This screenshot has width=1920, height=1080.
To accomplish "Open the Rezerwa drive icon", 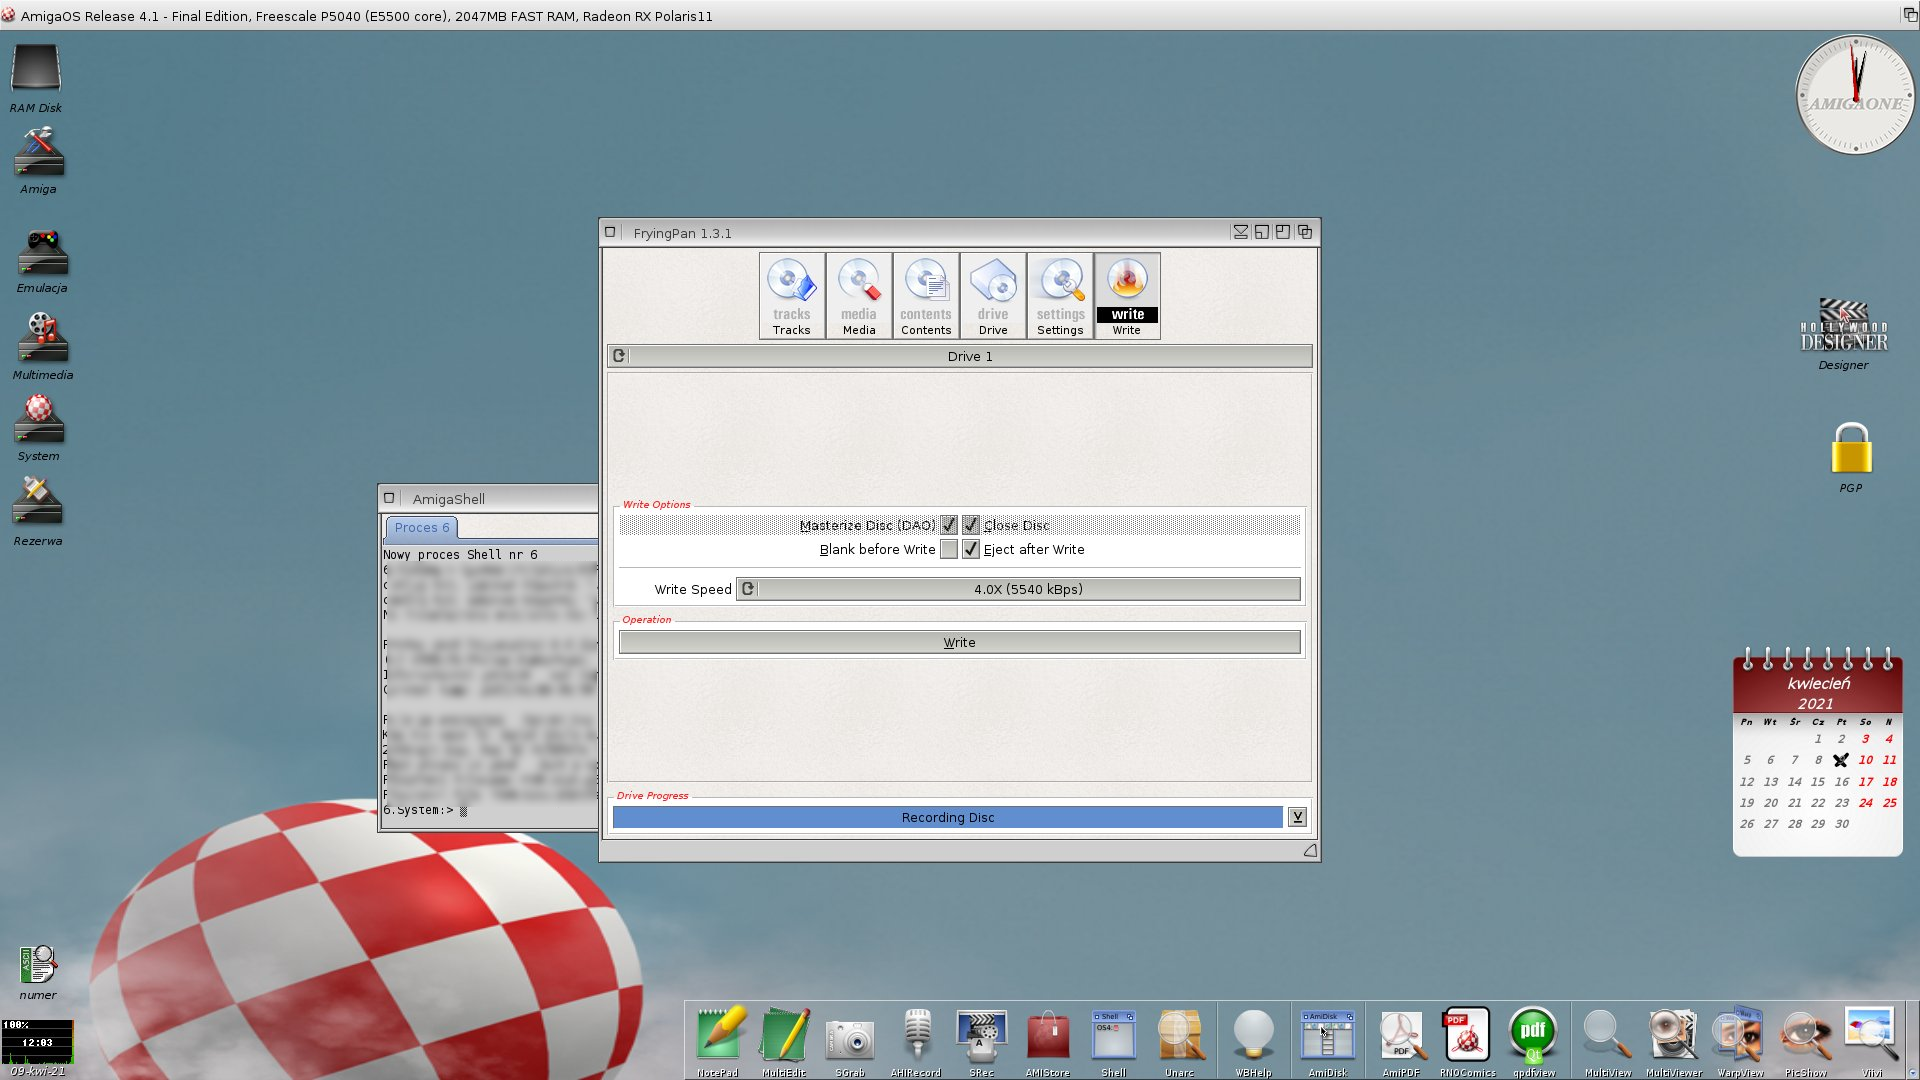I will pyautogui.click(x=37, y=512).
